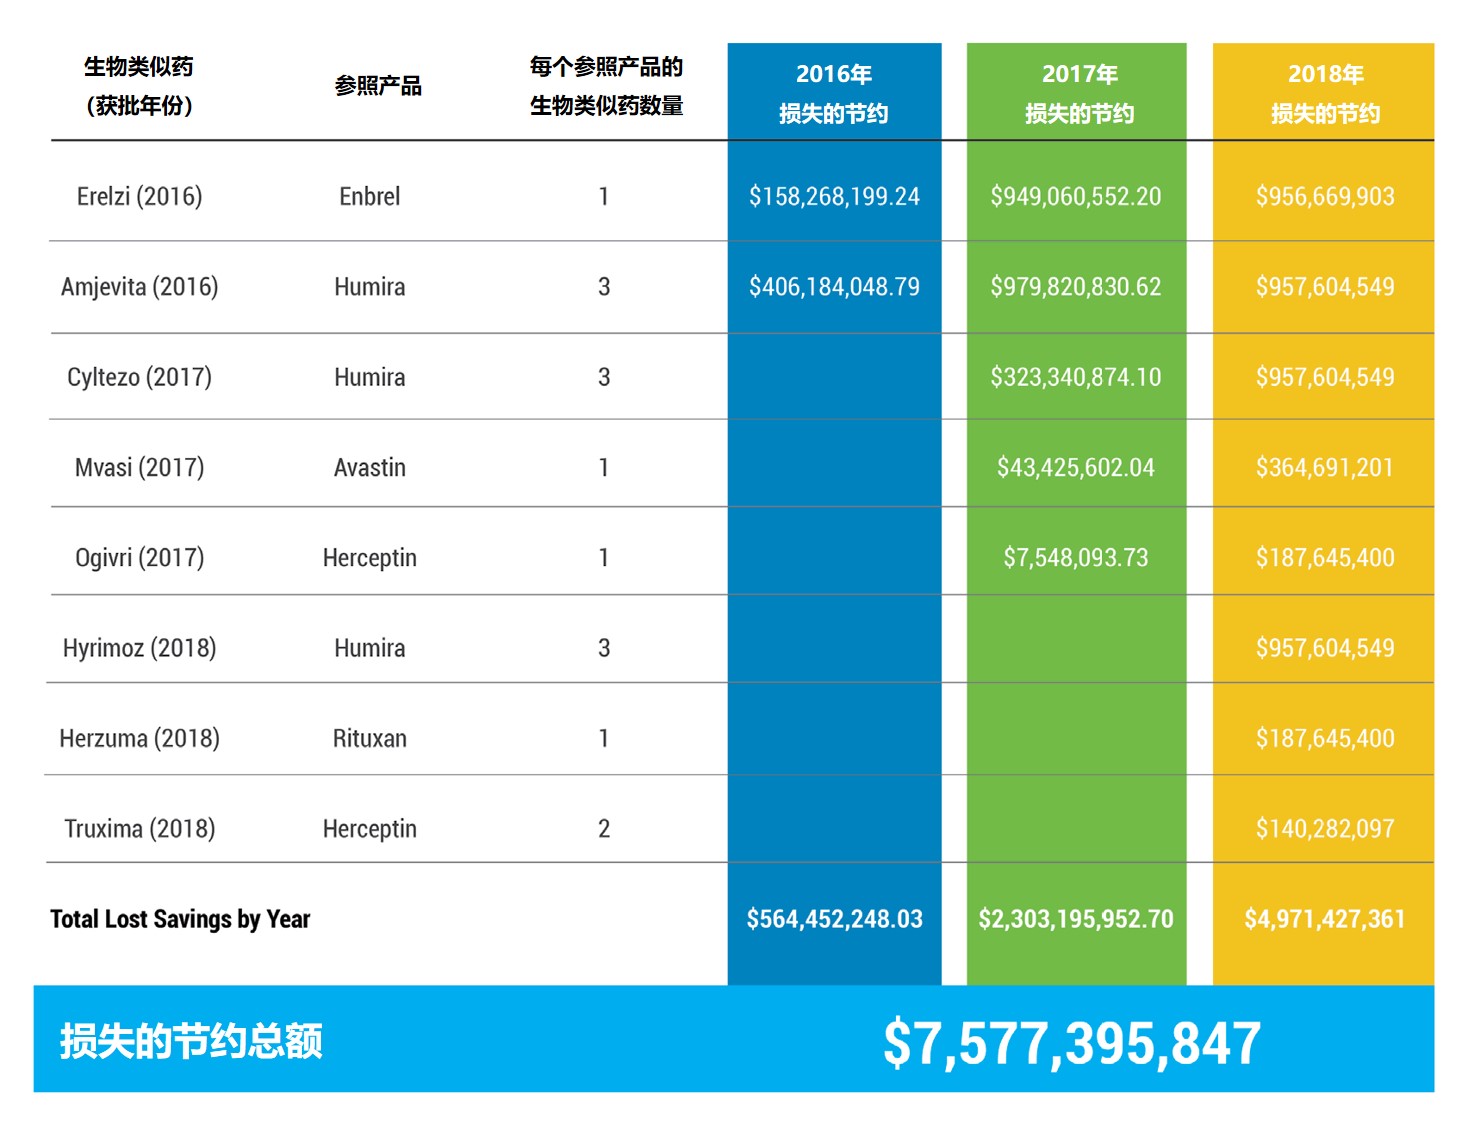Click the Herzuma (2018) cell
Image resolution: width=1468 pixels, height=1125 pixels.
point(139,738)
